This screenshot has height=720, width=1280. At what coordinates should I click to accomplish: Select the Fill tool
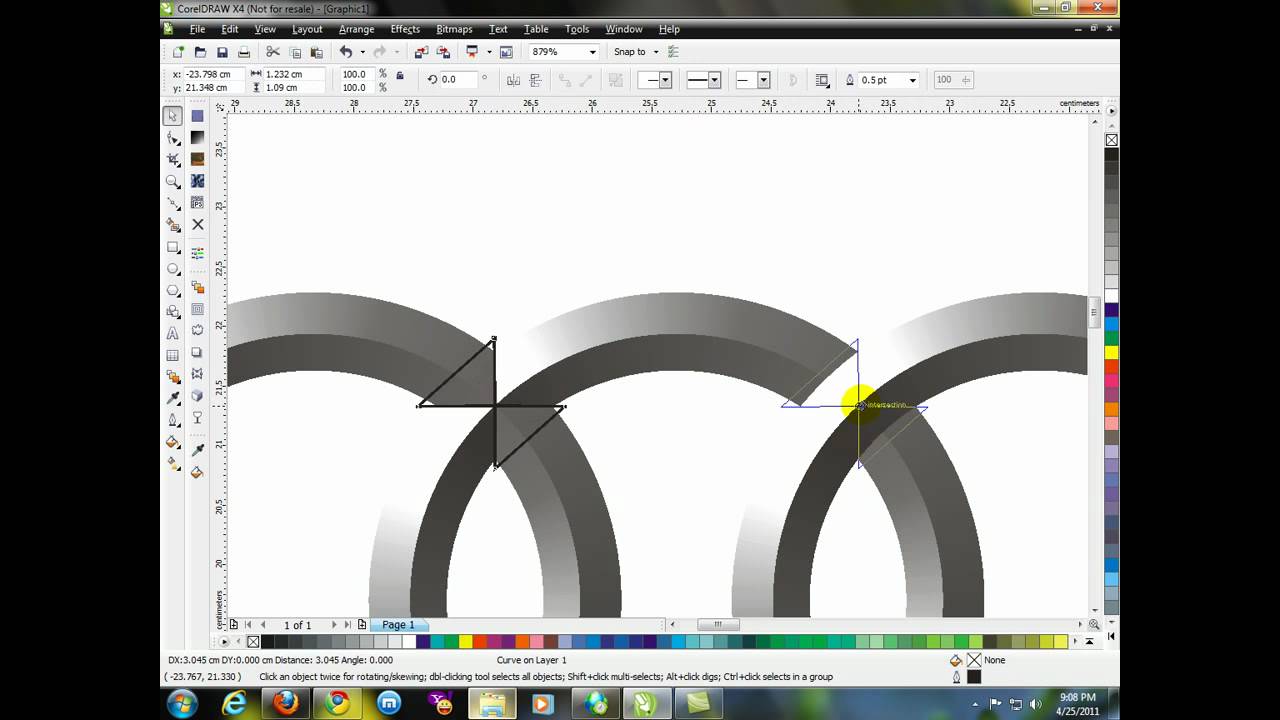coord(173,442)
